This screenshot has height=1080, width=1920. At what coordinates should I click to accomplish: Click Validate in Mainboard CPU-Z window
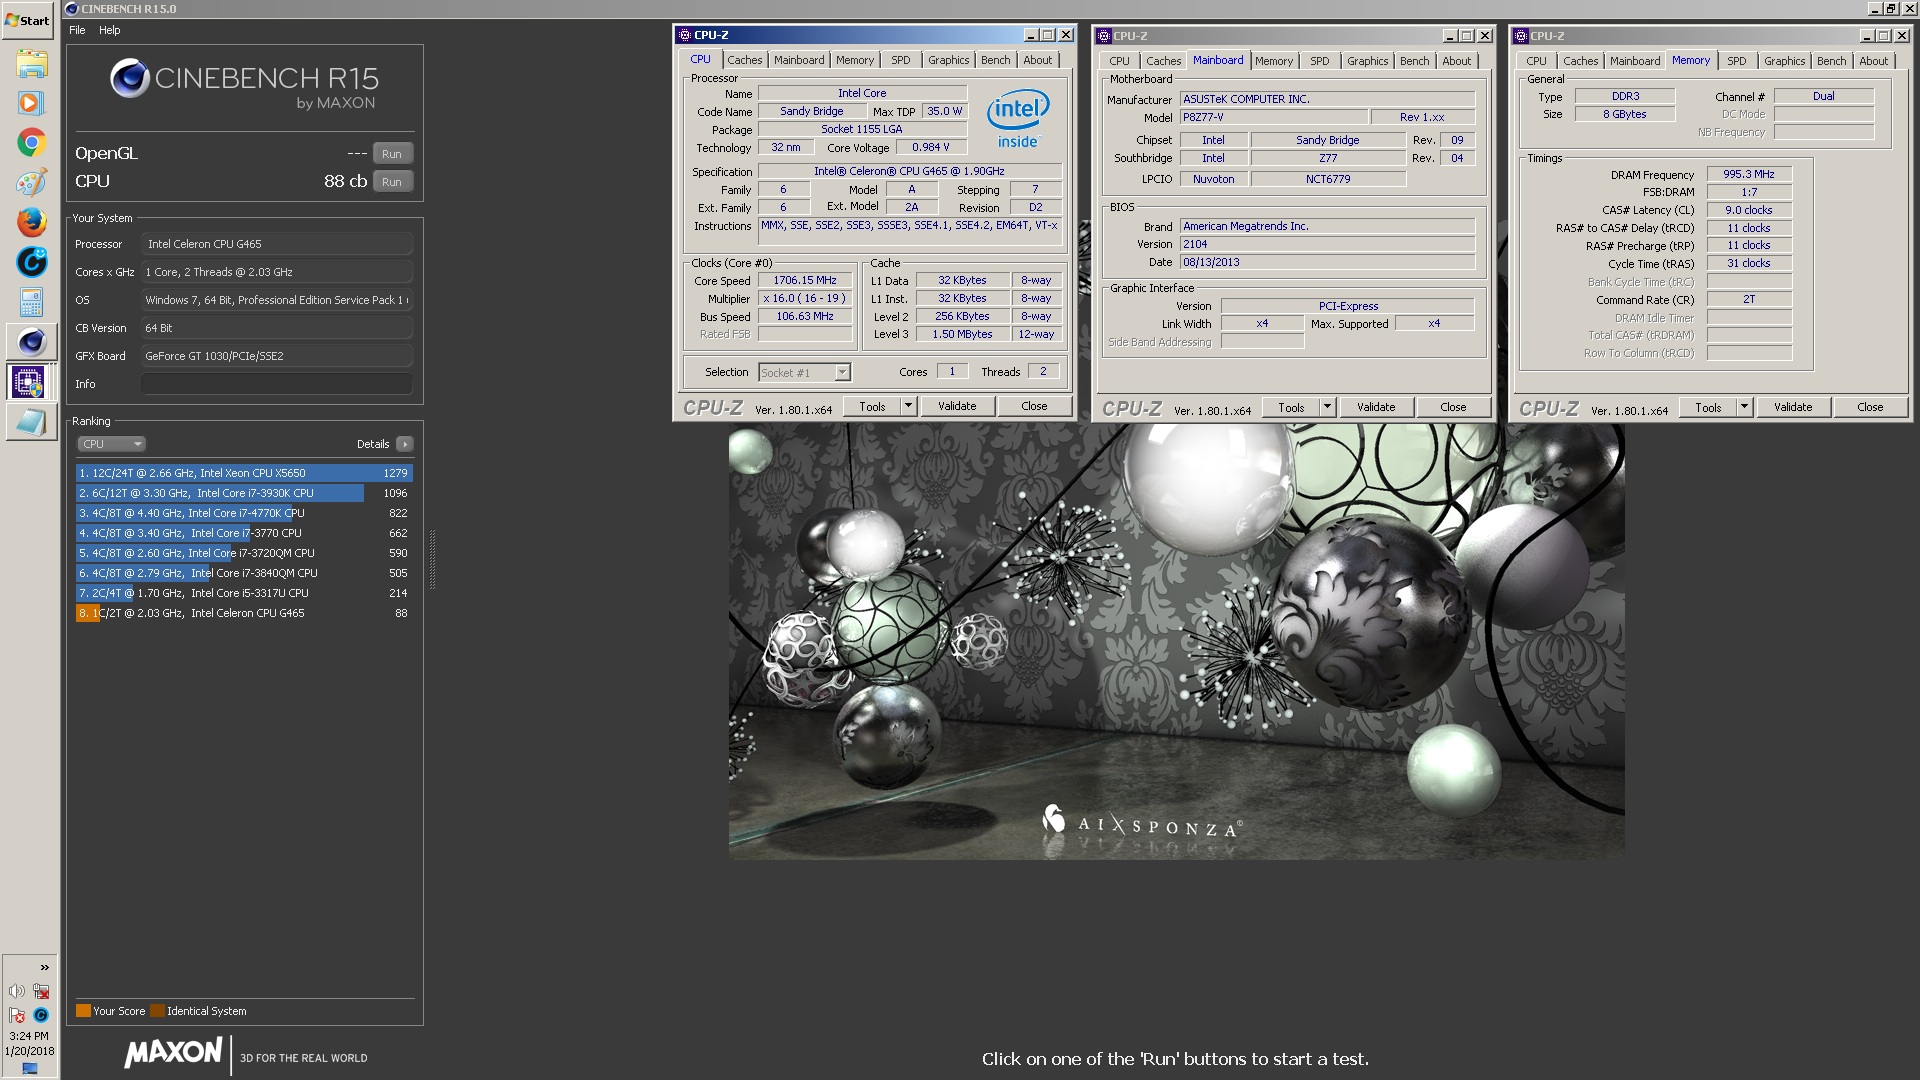click(x=1376, y=408)
